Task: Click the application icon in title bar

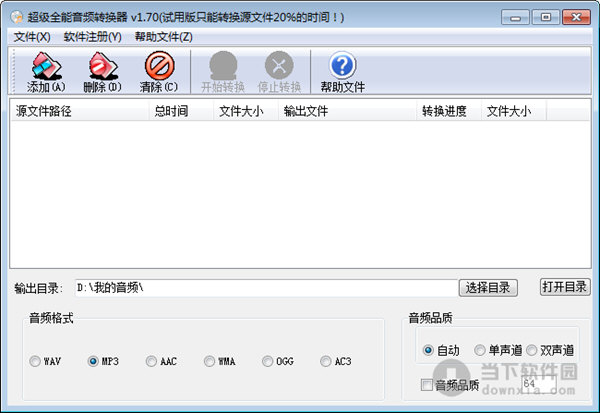Action: [16, 17]
